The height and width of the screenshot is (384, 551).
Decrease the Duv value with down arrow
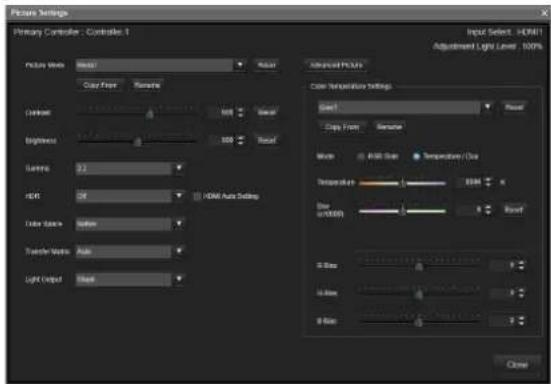(488, 213)
